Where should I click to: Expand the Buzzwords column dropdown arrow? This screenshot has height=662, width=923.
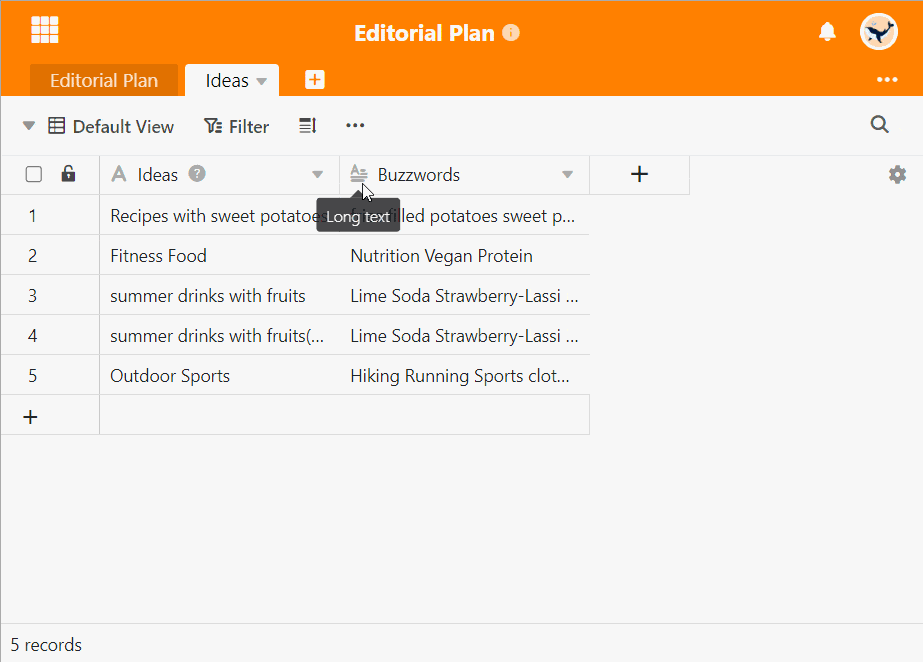[x=567, y=175]
